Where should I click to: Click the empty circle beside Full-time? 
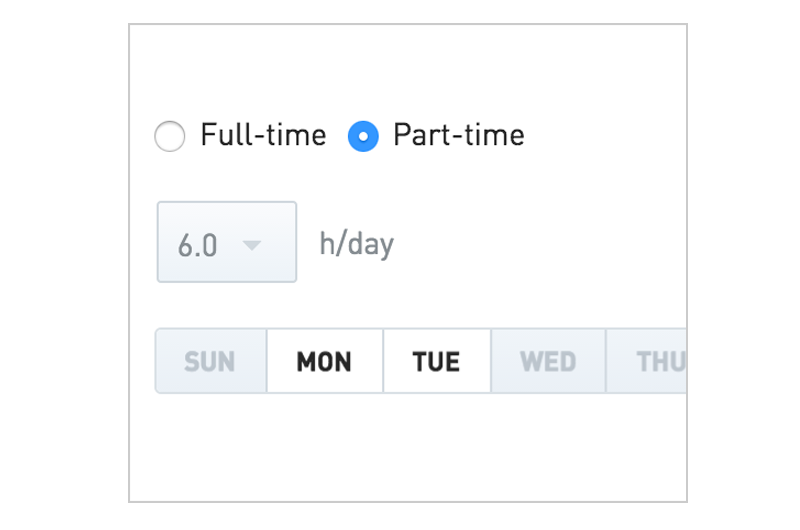pos(170,136)
